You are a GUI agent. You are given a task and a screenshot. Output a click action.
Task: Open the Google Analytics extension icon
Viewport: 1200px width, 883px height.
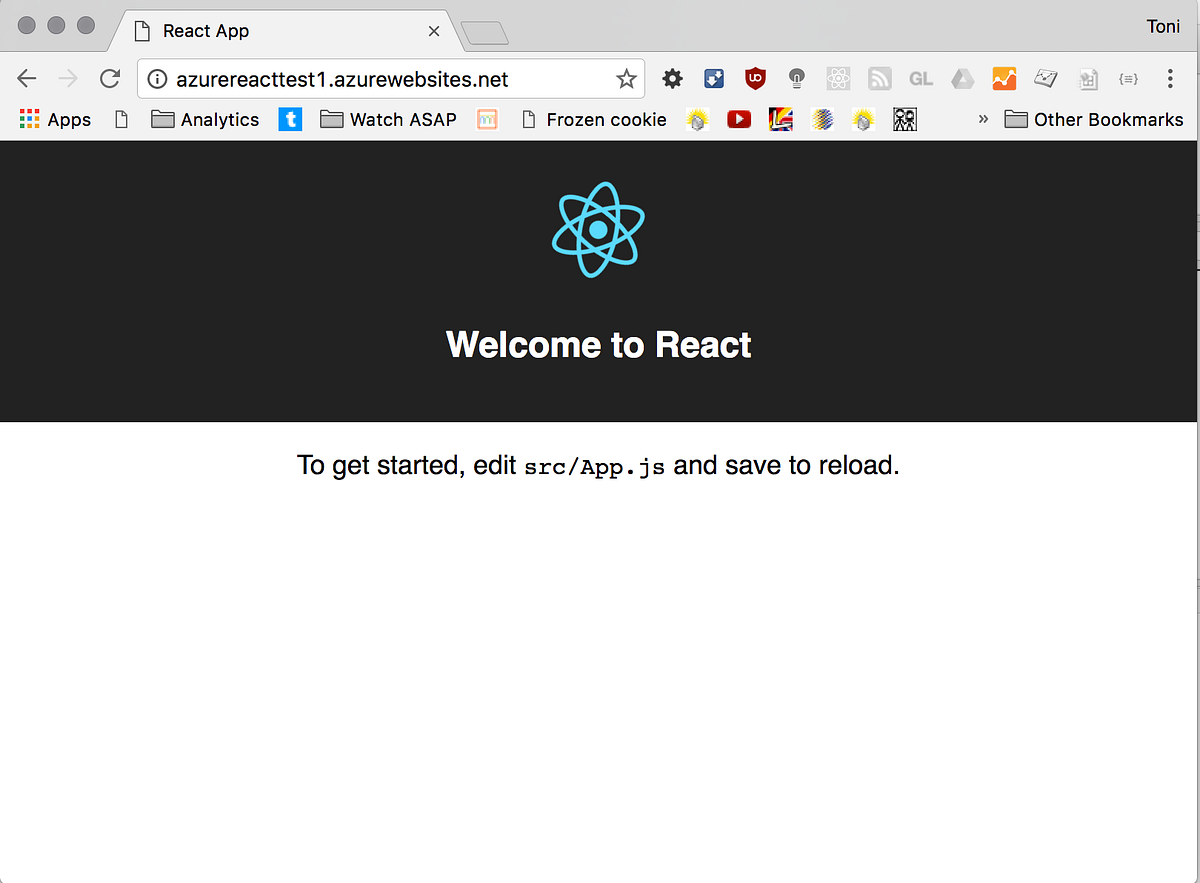pyautogui.click(x=1004, y=78)
